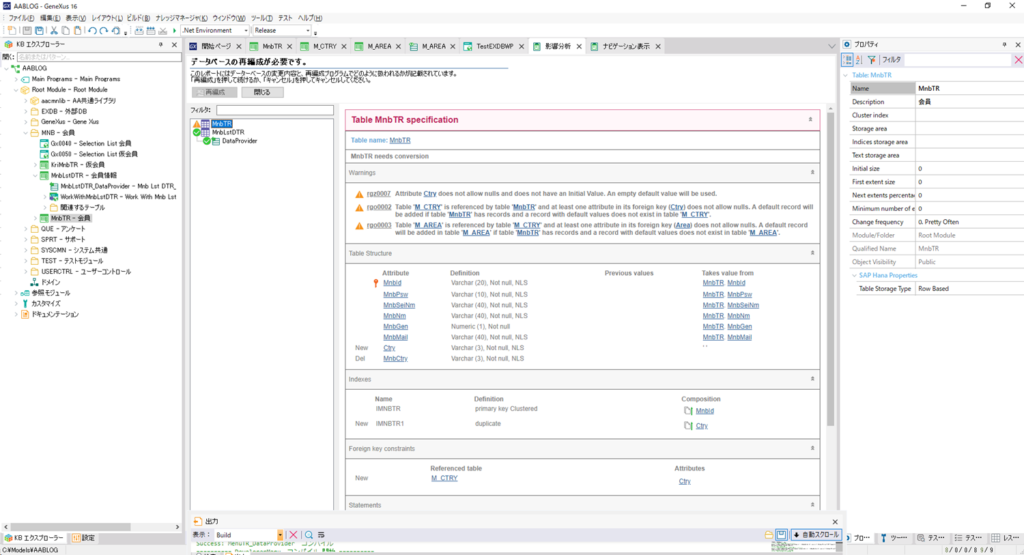Collapse the SAP Hana Properties group

pos(854,276)
